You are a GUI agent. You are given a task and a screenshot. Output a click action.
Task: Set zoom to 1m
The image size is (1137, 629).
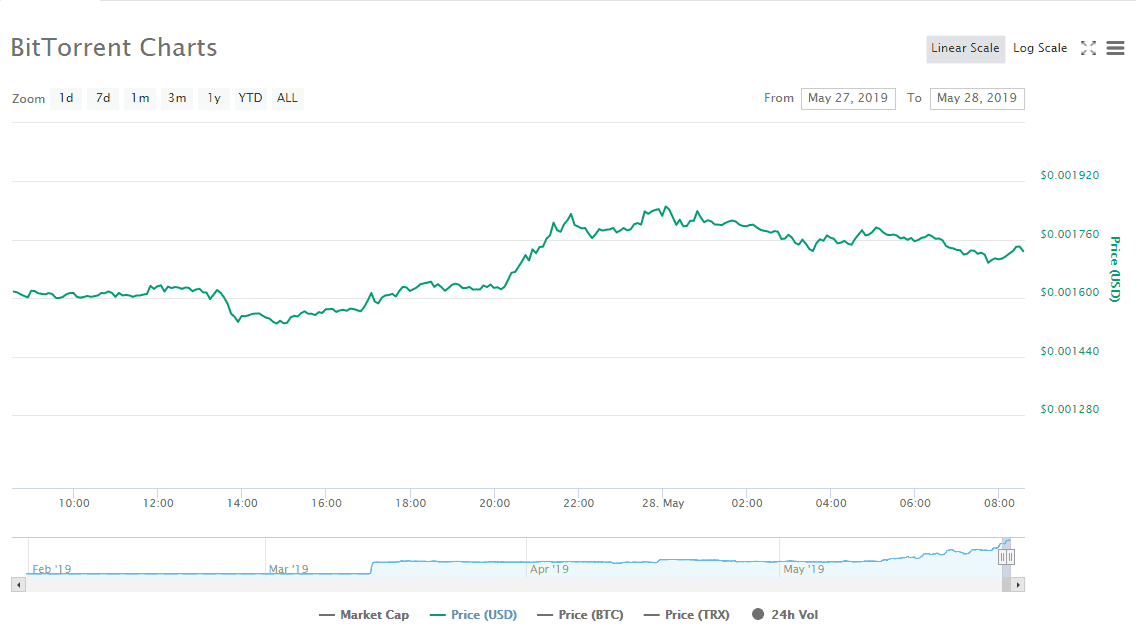[140, 98]
